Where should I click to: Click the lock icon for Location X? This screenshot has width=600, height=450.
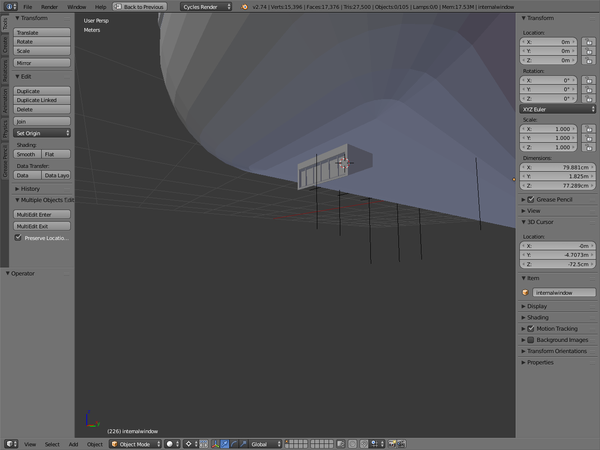(590, 42)
